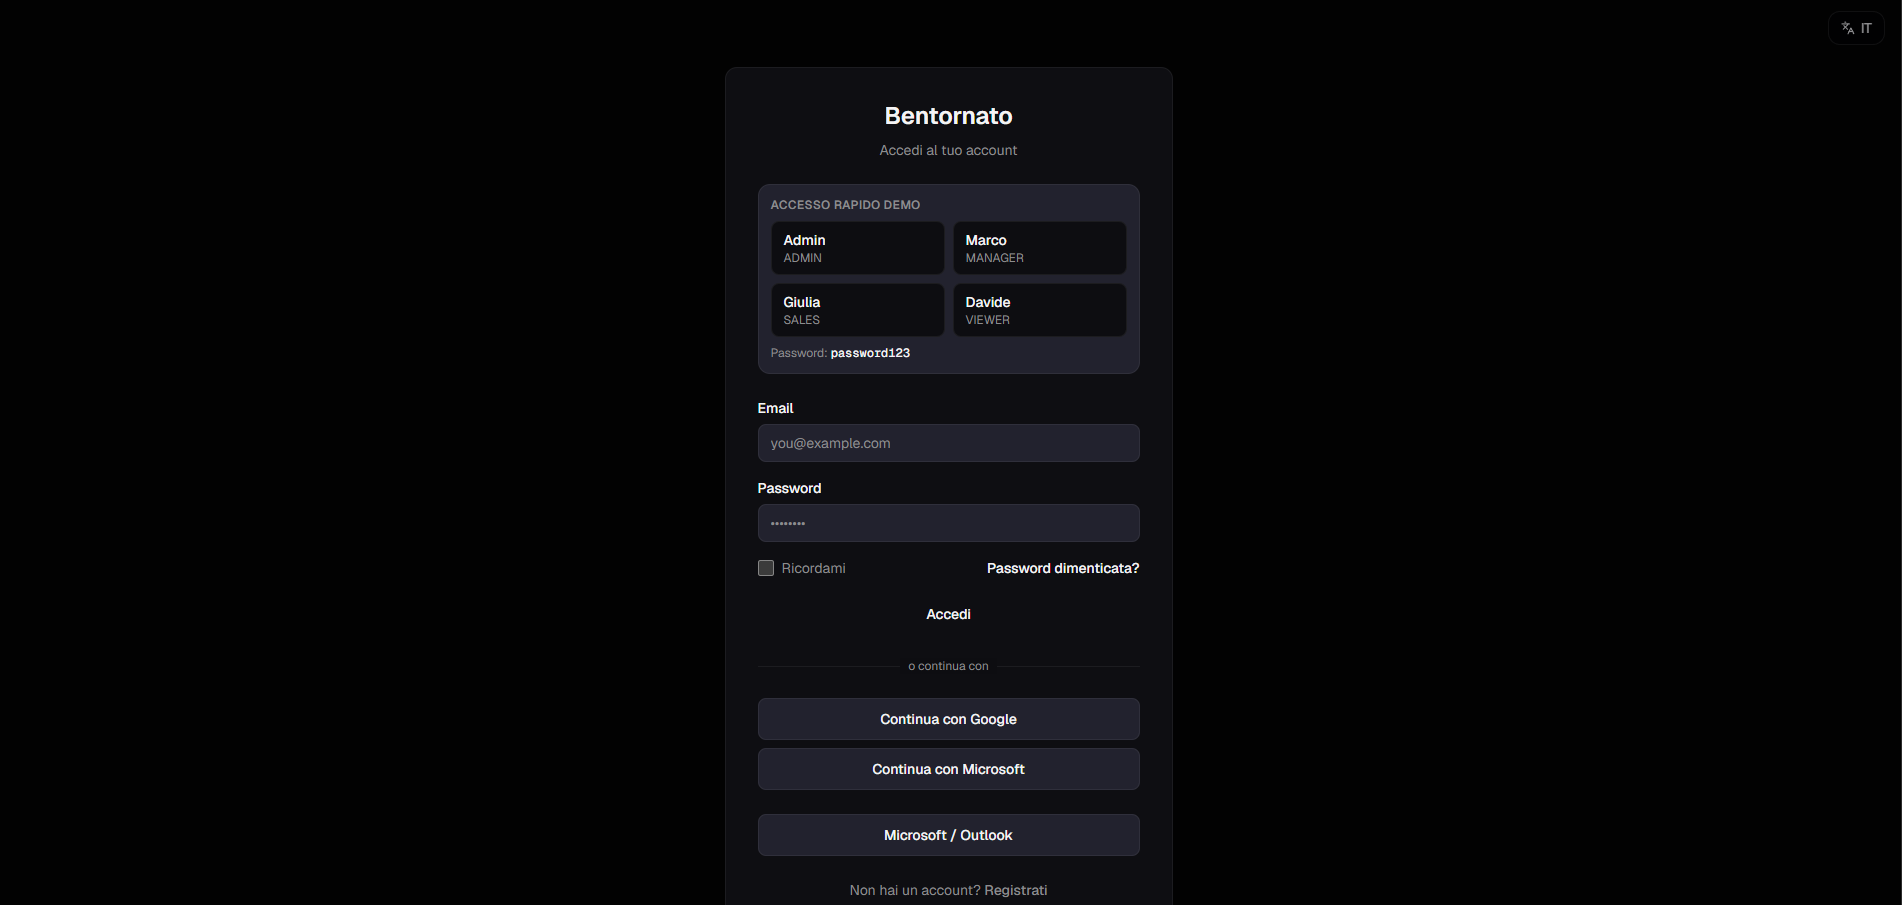Open the IT language switcher
Screen dimensions: 1902x905
pos(1856,28)
